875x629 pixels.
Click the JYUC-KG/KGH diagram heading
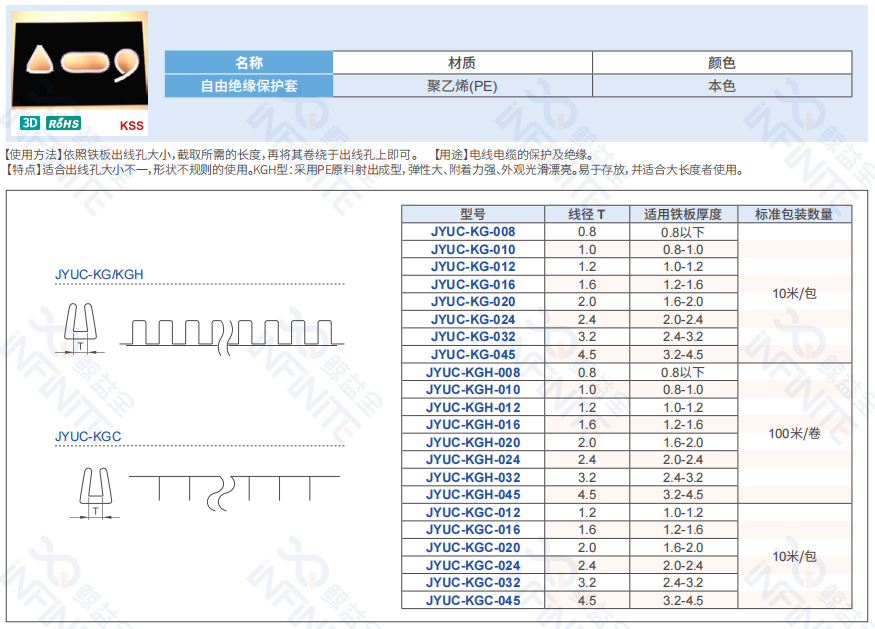99,274
